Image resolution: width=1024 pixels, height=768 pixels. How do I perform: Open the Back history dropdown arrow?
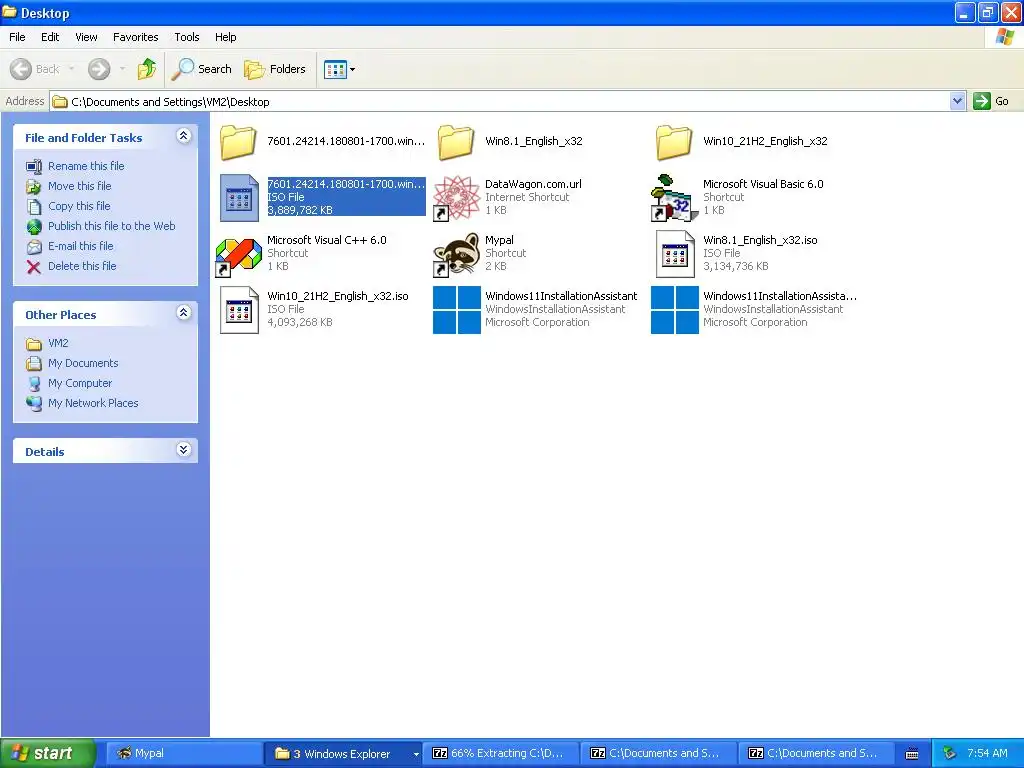71,69
